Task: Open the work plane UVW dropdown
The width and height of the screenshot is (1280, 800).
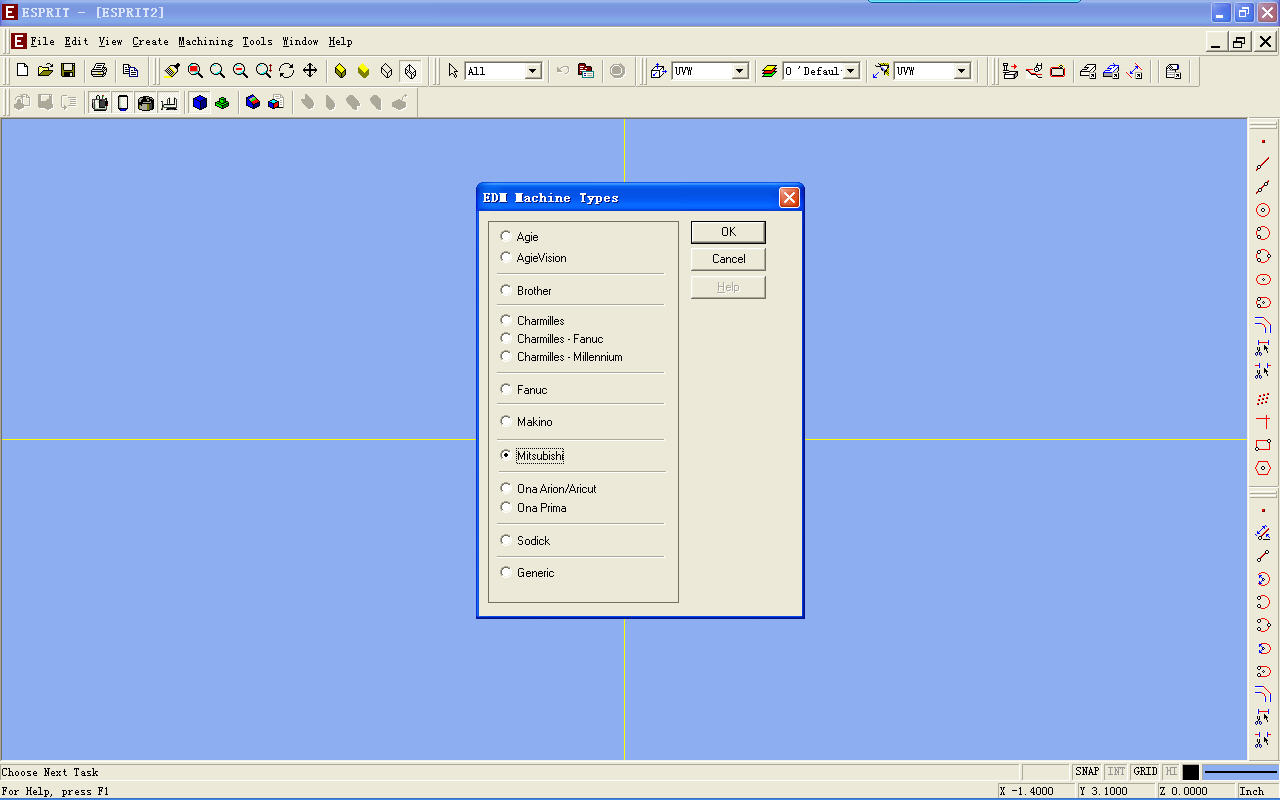Action: [x=740, y=71]
